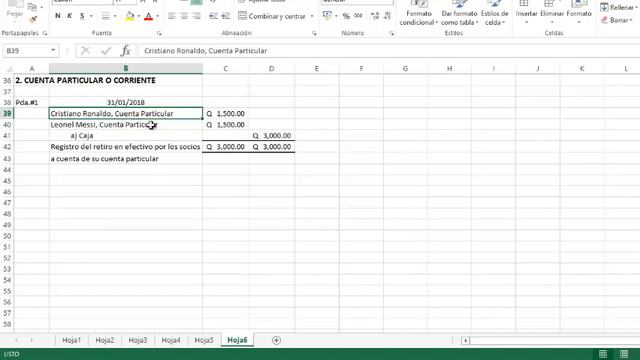The width and height of the screenshot is (640, 360).
Task: Select cell 'Pda.#1'
Action: point(32,102)
